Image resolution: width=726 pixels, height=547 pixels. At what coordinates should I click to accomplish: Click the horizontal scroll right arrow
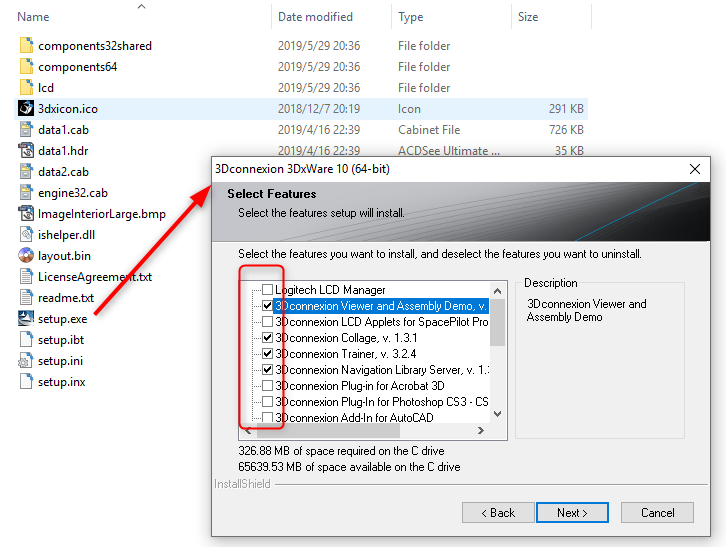point(481,430)
